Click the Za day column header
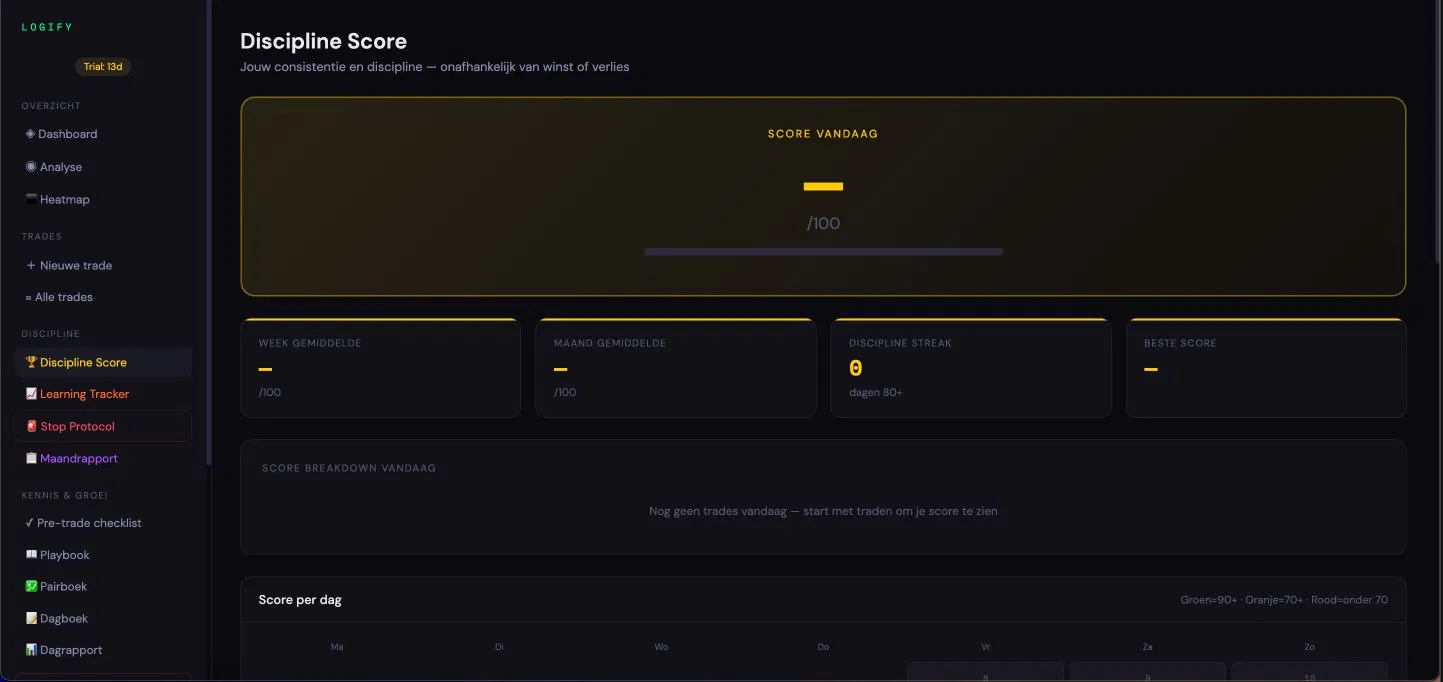Image resolution: width=1443 pixels, height=682 pixels. [1147, 647]
